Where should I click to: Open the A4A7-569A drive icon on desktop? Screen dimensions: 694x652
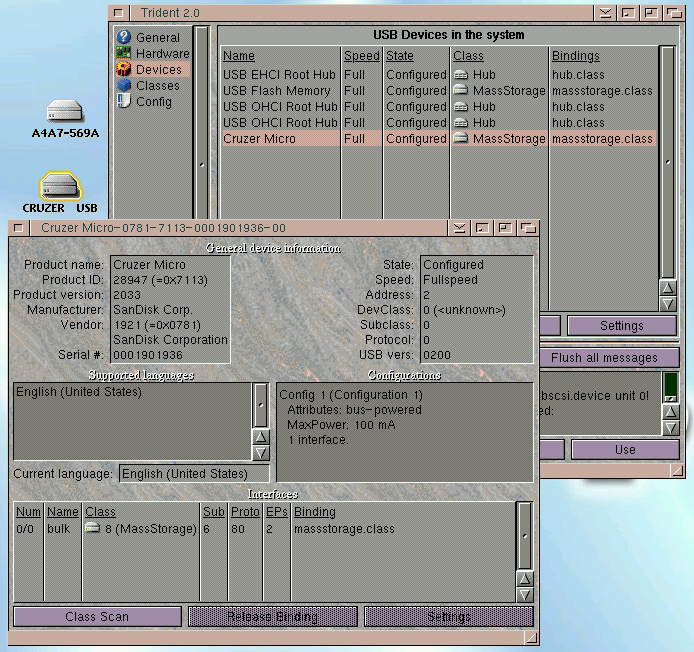click(65, 111)
